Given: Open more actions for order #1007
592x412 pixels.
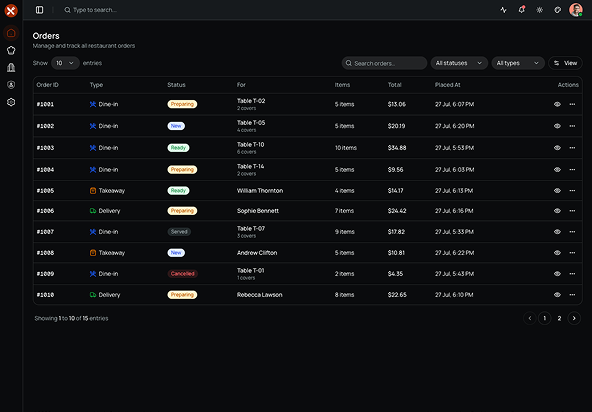Looking at the screenshot, I should point(572,232).
